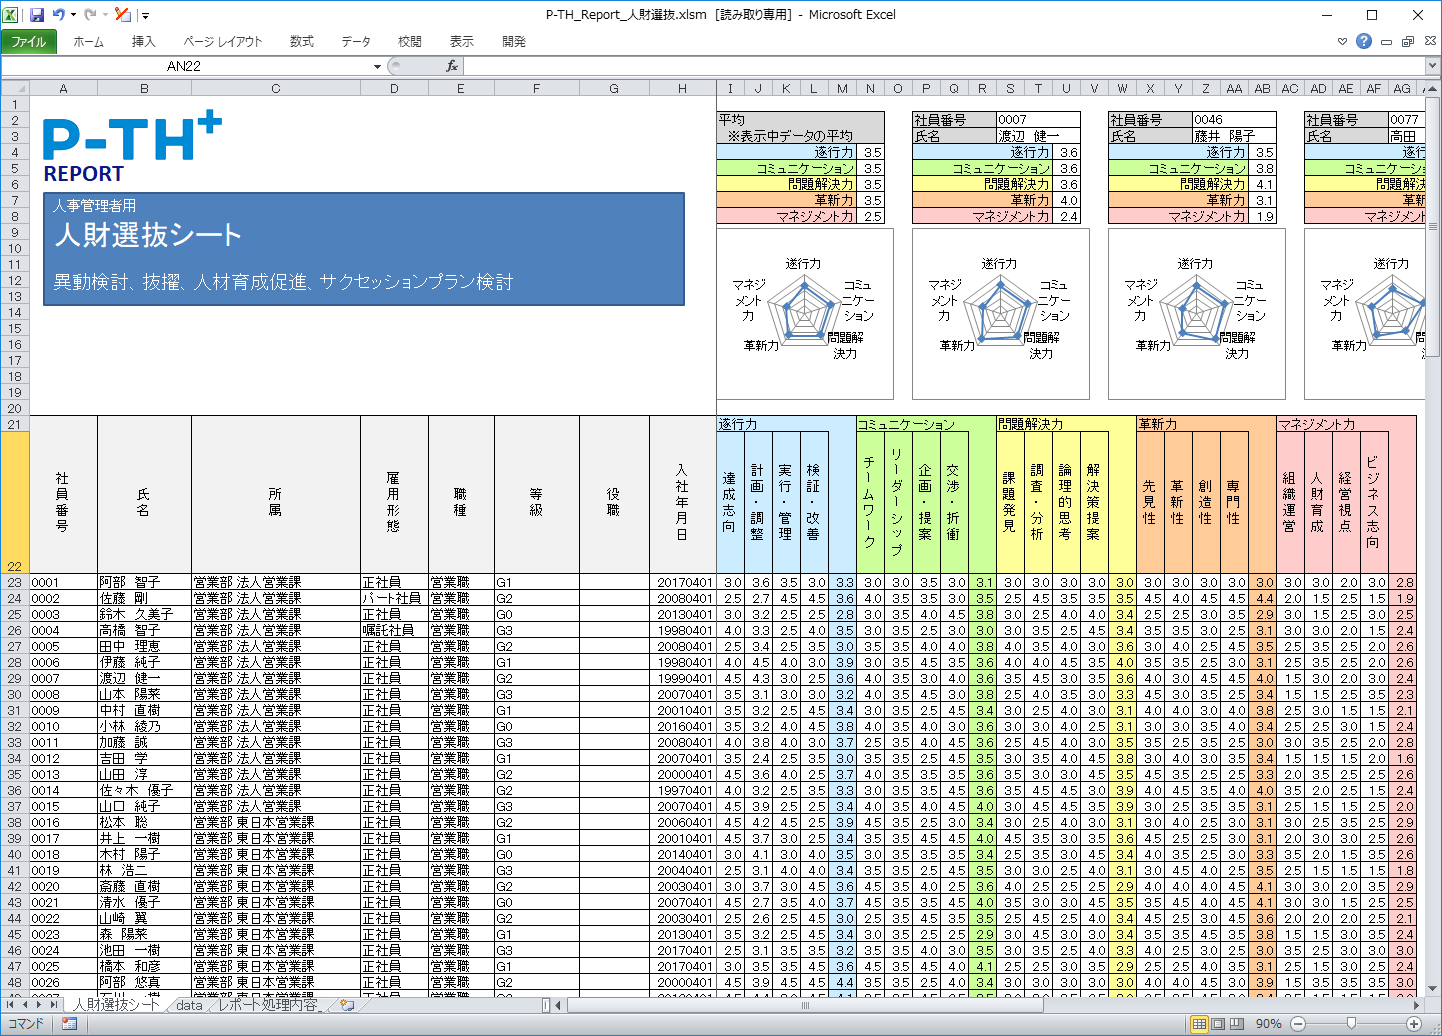
Task: Click the Select All corner of the grid
Action: pyautogui.click(x=15, y=88)
